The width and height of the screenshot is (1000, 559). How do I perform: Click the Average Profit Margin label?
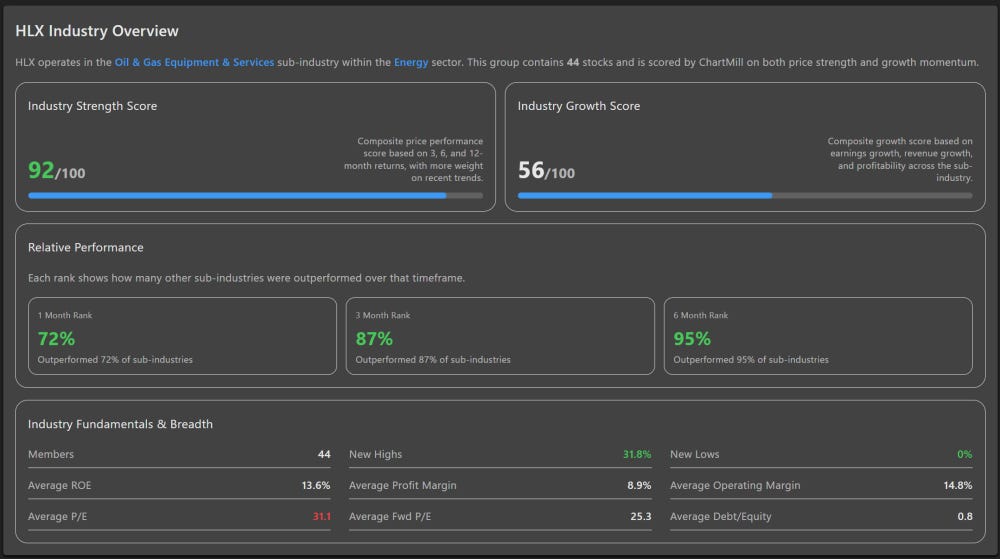click(402, 485)
